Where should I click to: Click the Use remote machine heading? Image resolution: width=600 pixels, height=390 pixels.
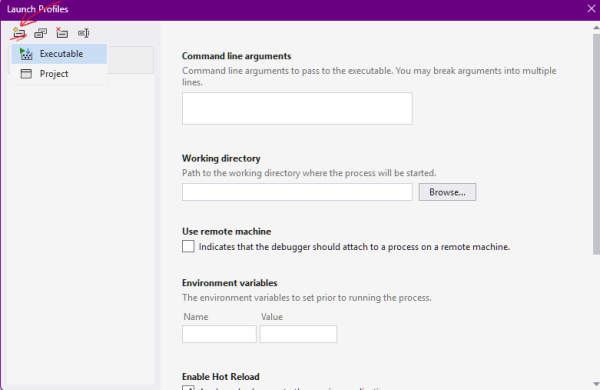click(227, 232)
